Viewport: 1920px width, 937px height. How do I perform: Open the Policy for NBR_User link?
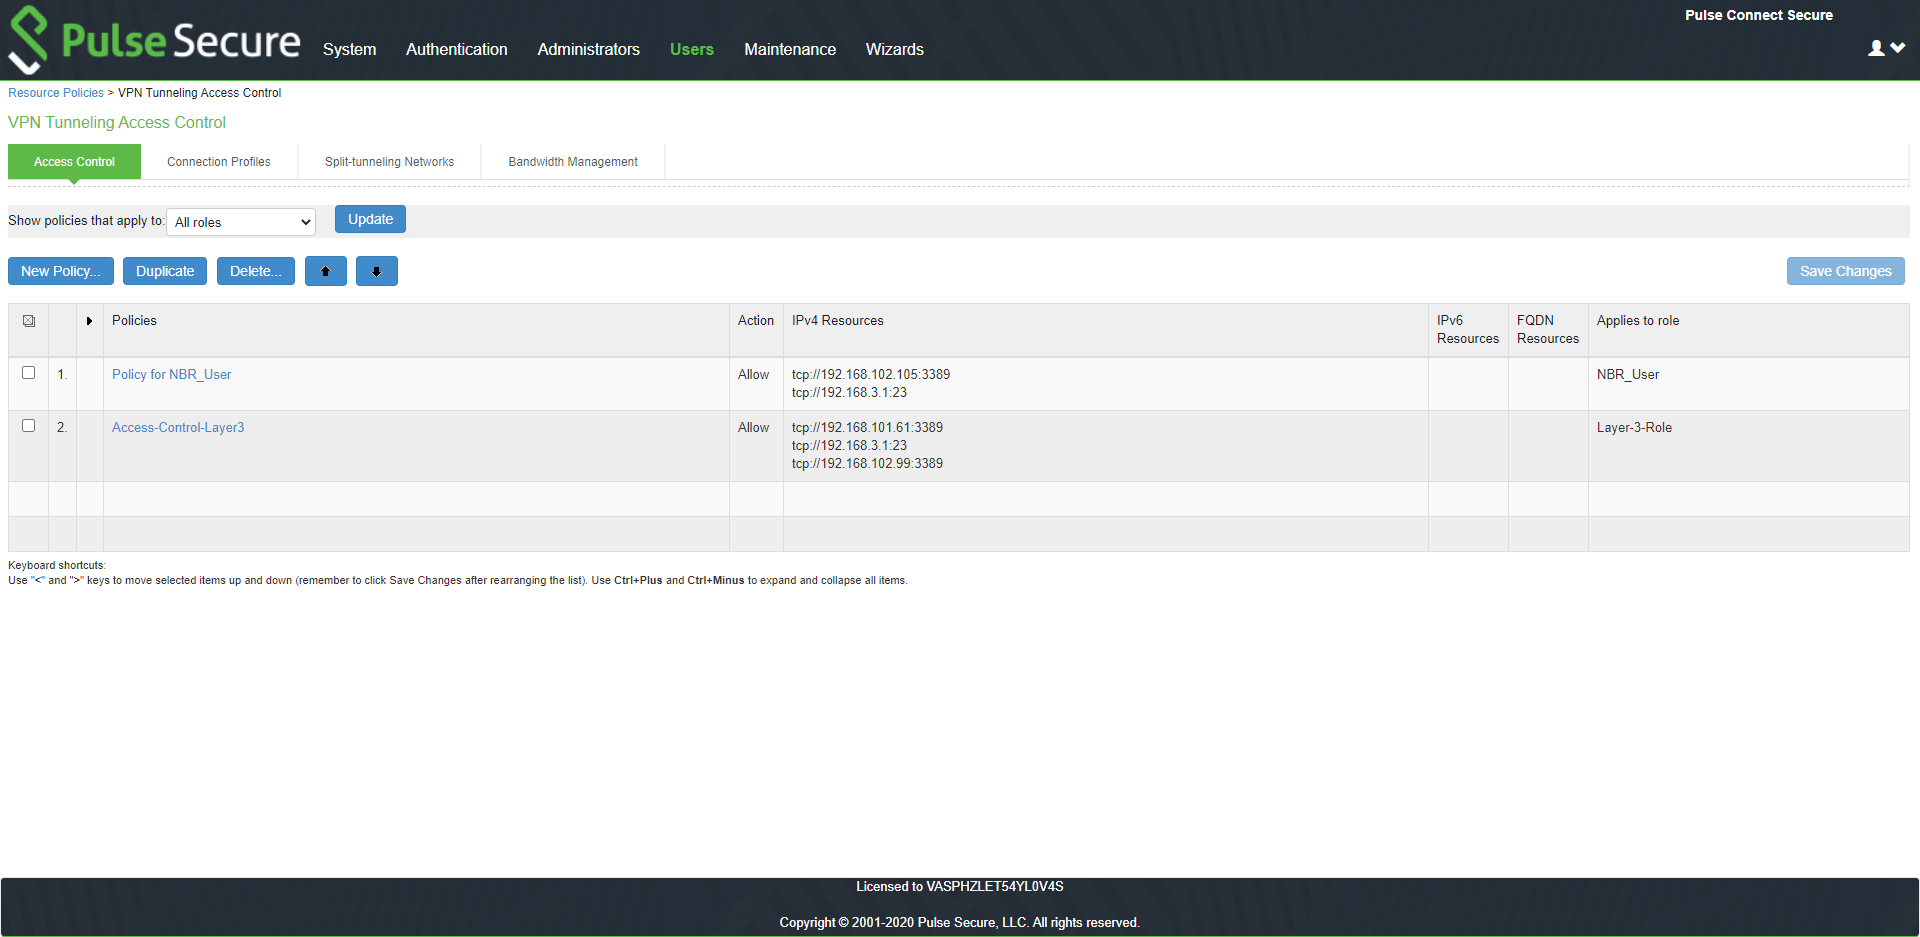click(x=171, y=374)
